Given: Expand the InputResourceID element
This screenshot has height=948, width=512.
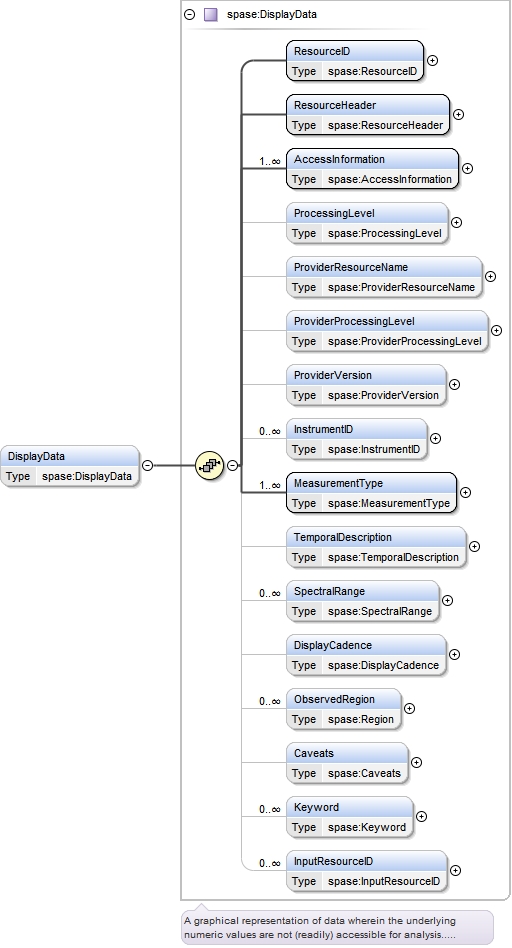Looking at the screenshot, I should pos(455,871).
